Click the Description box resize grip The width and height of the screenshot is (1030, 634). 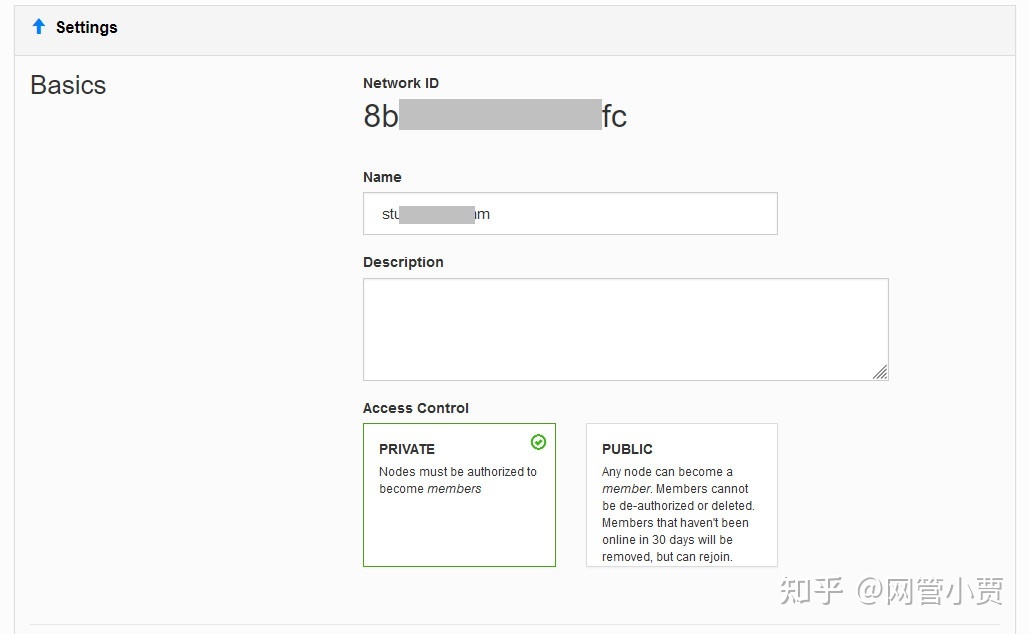tap(880, 373)
